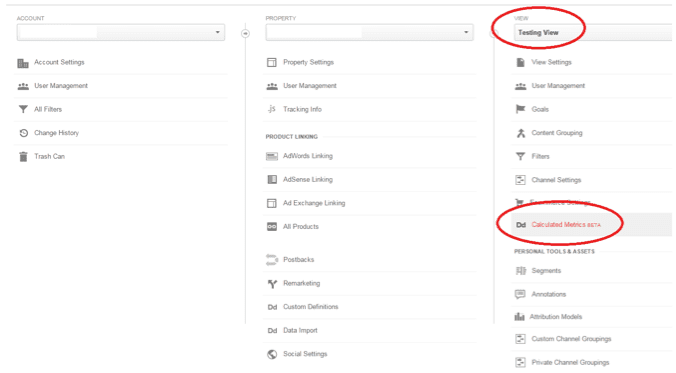
Task: Click the Attribution Models bar chart icon
Action: [520, 317]
